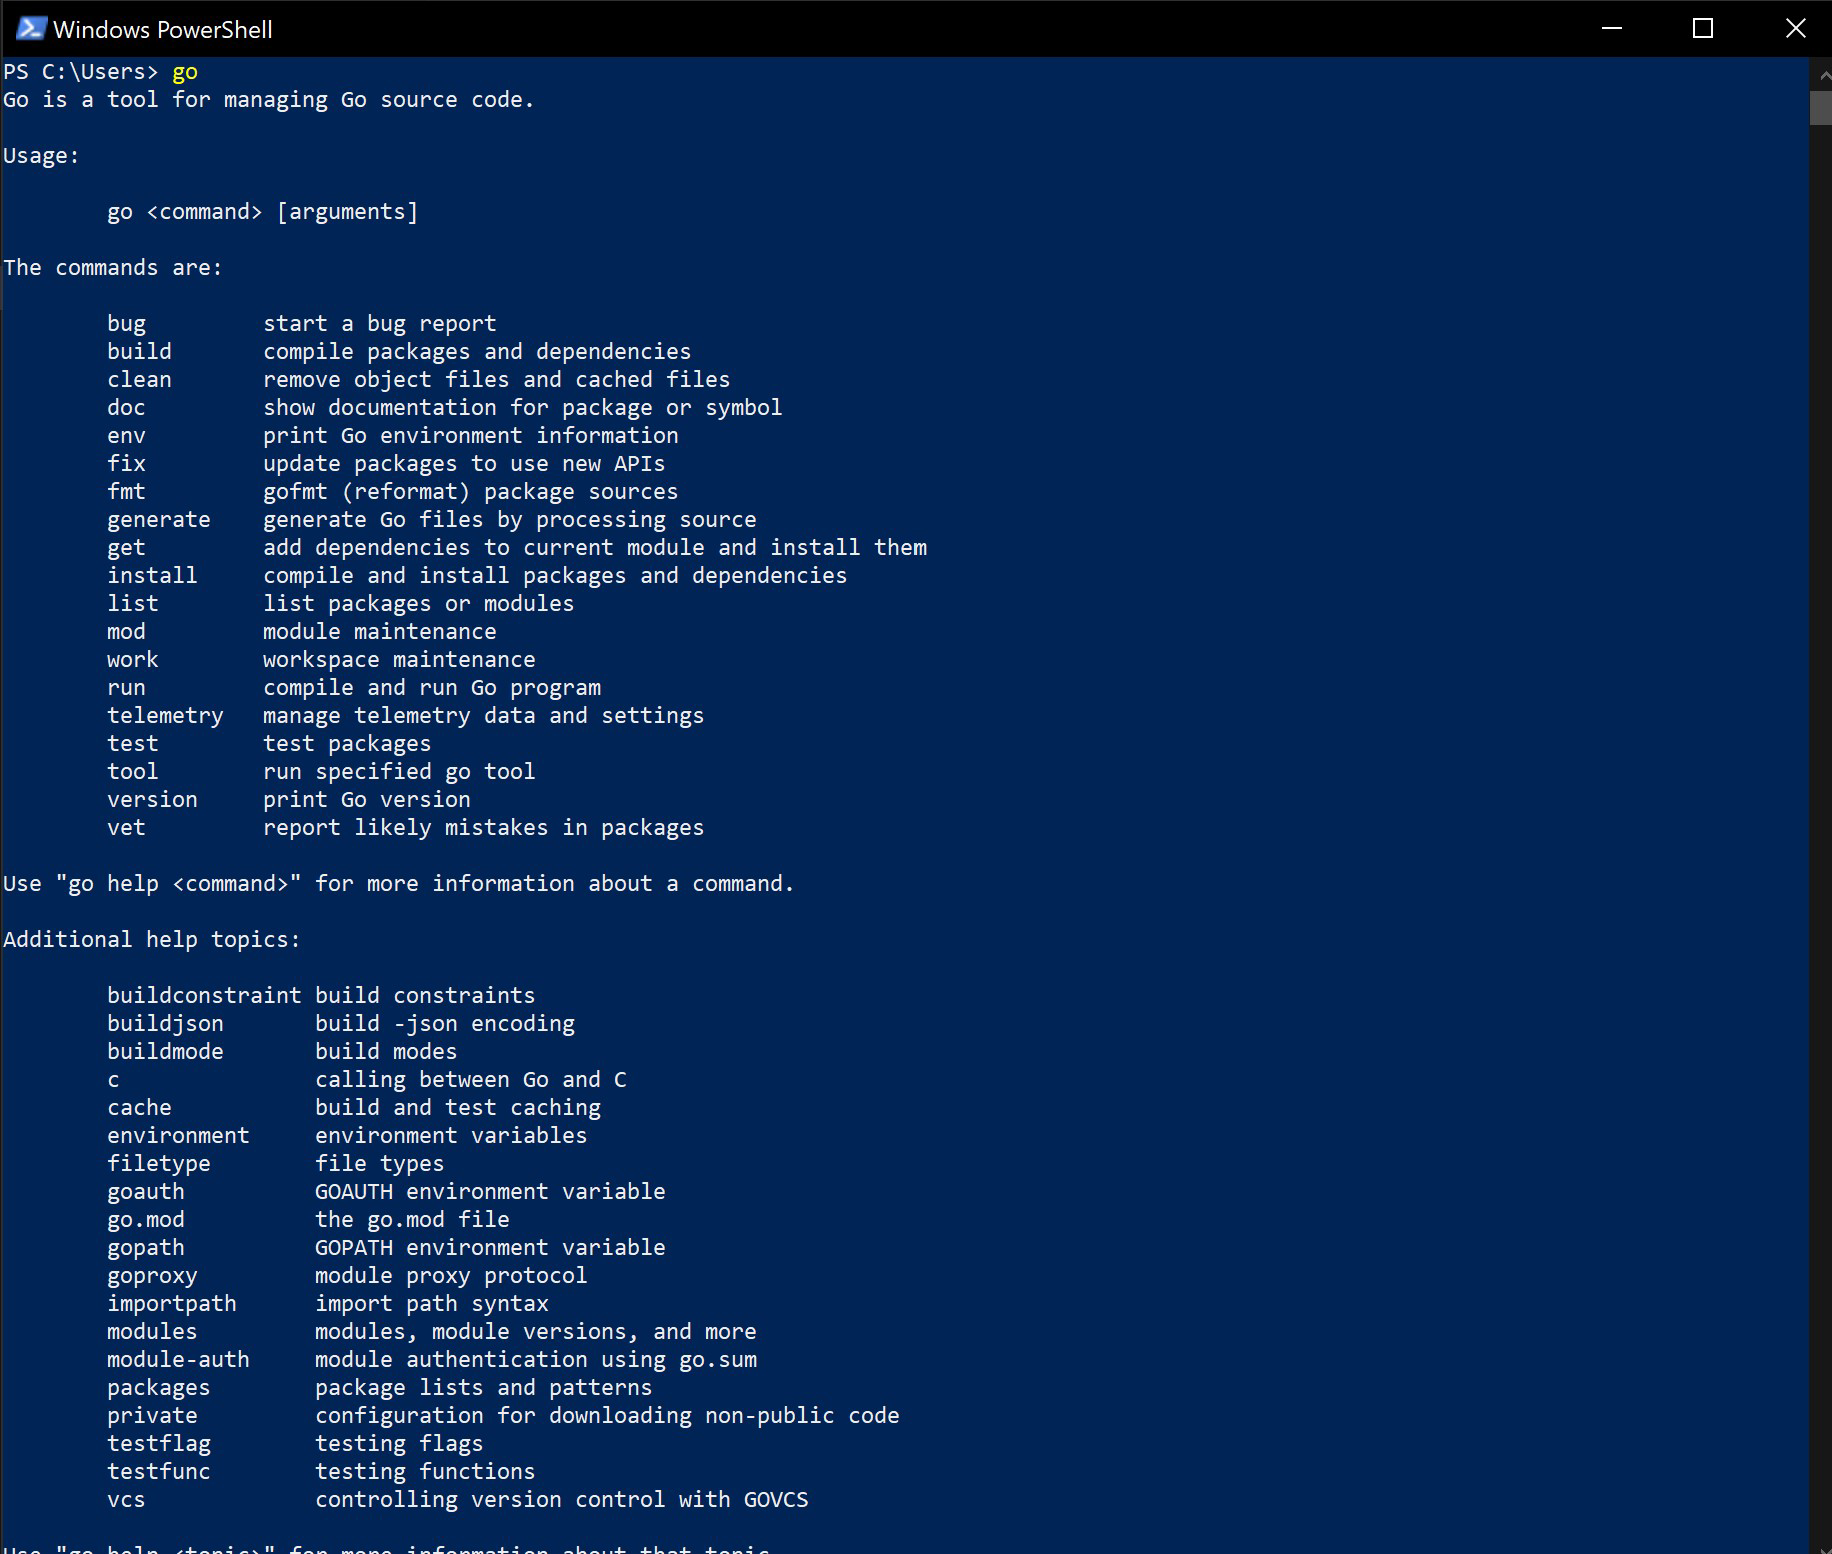Click the 'testfunc' help topic

pyautogui.click(x=159, y=1472)
